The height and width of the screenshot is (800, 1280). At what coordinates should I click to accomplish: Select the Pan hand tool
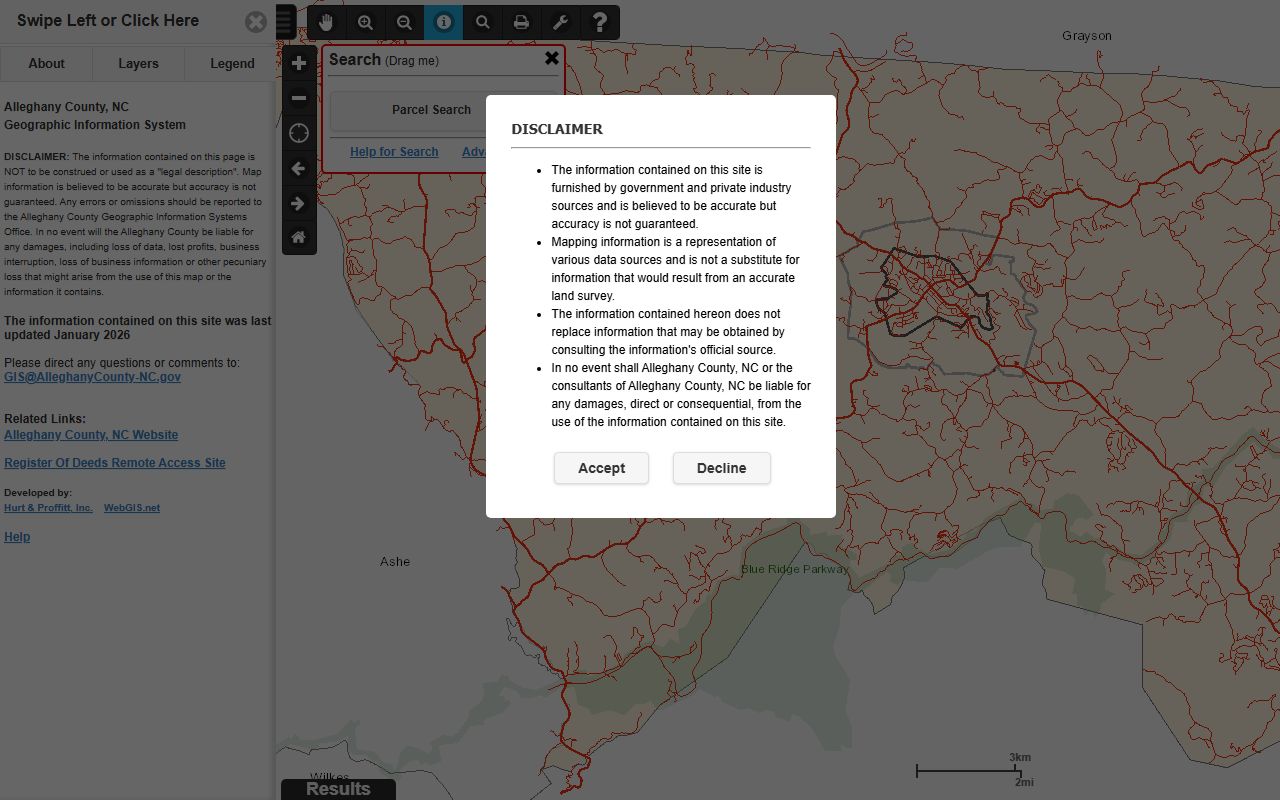click(x=327, y=22)
